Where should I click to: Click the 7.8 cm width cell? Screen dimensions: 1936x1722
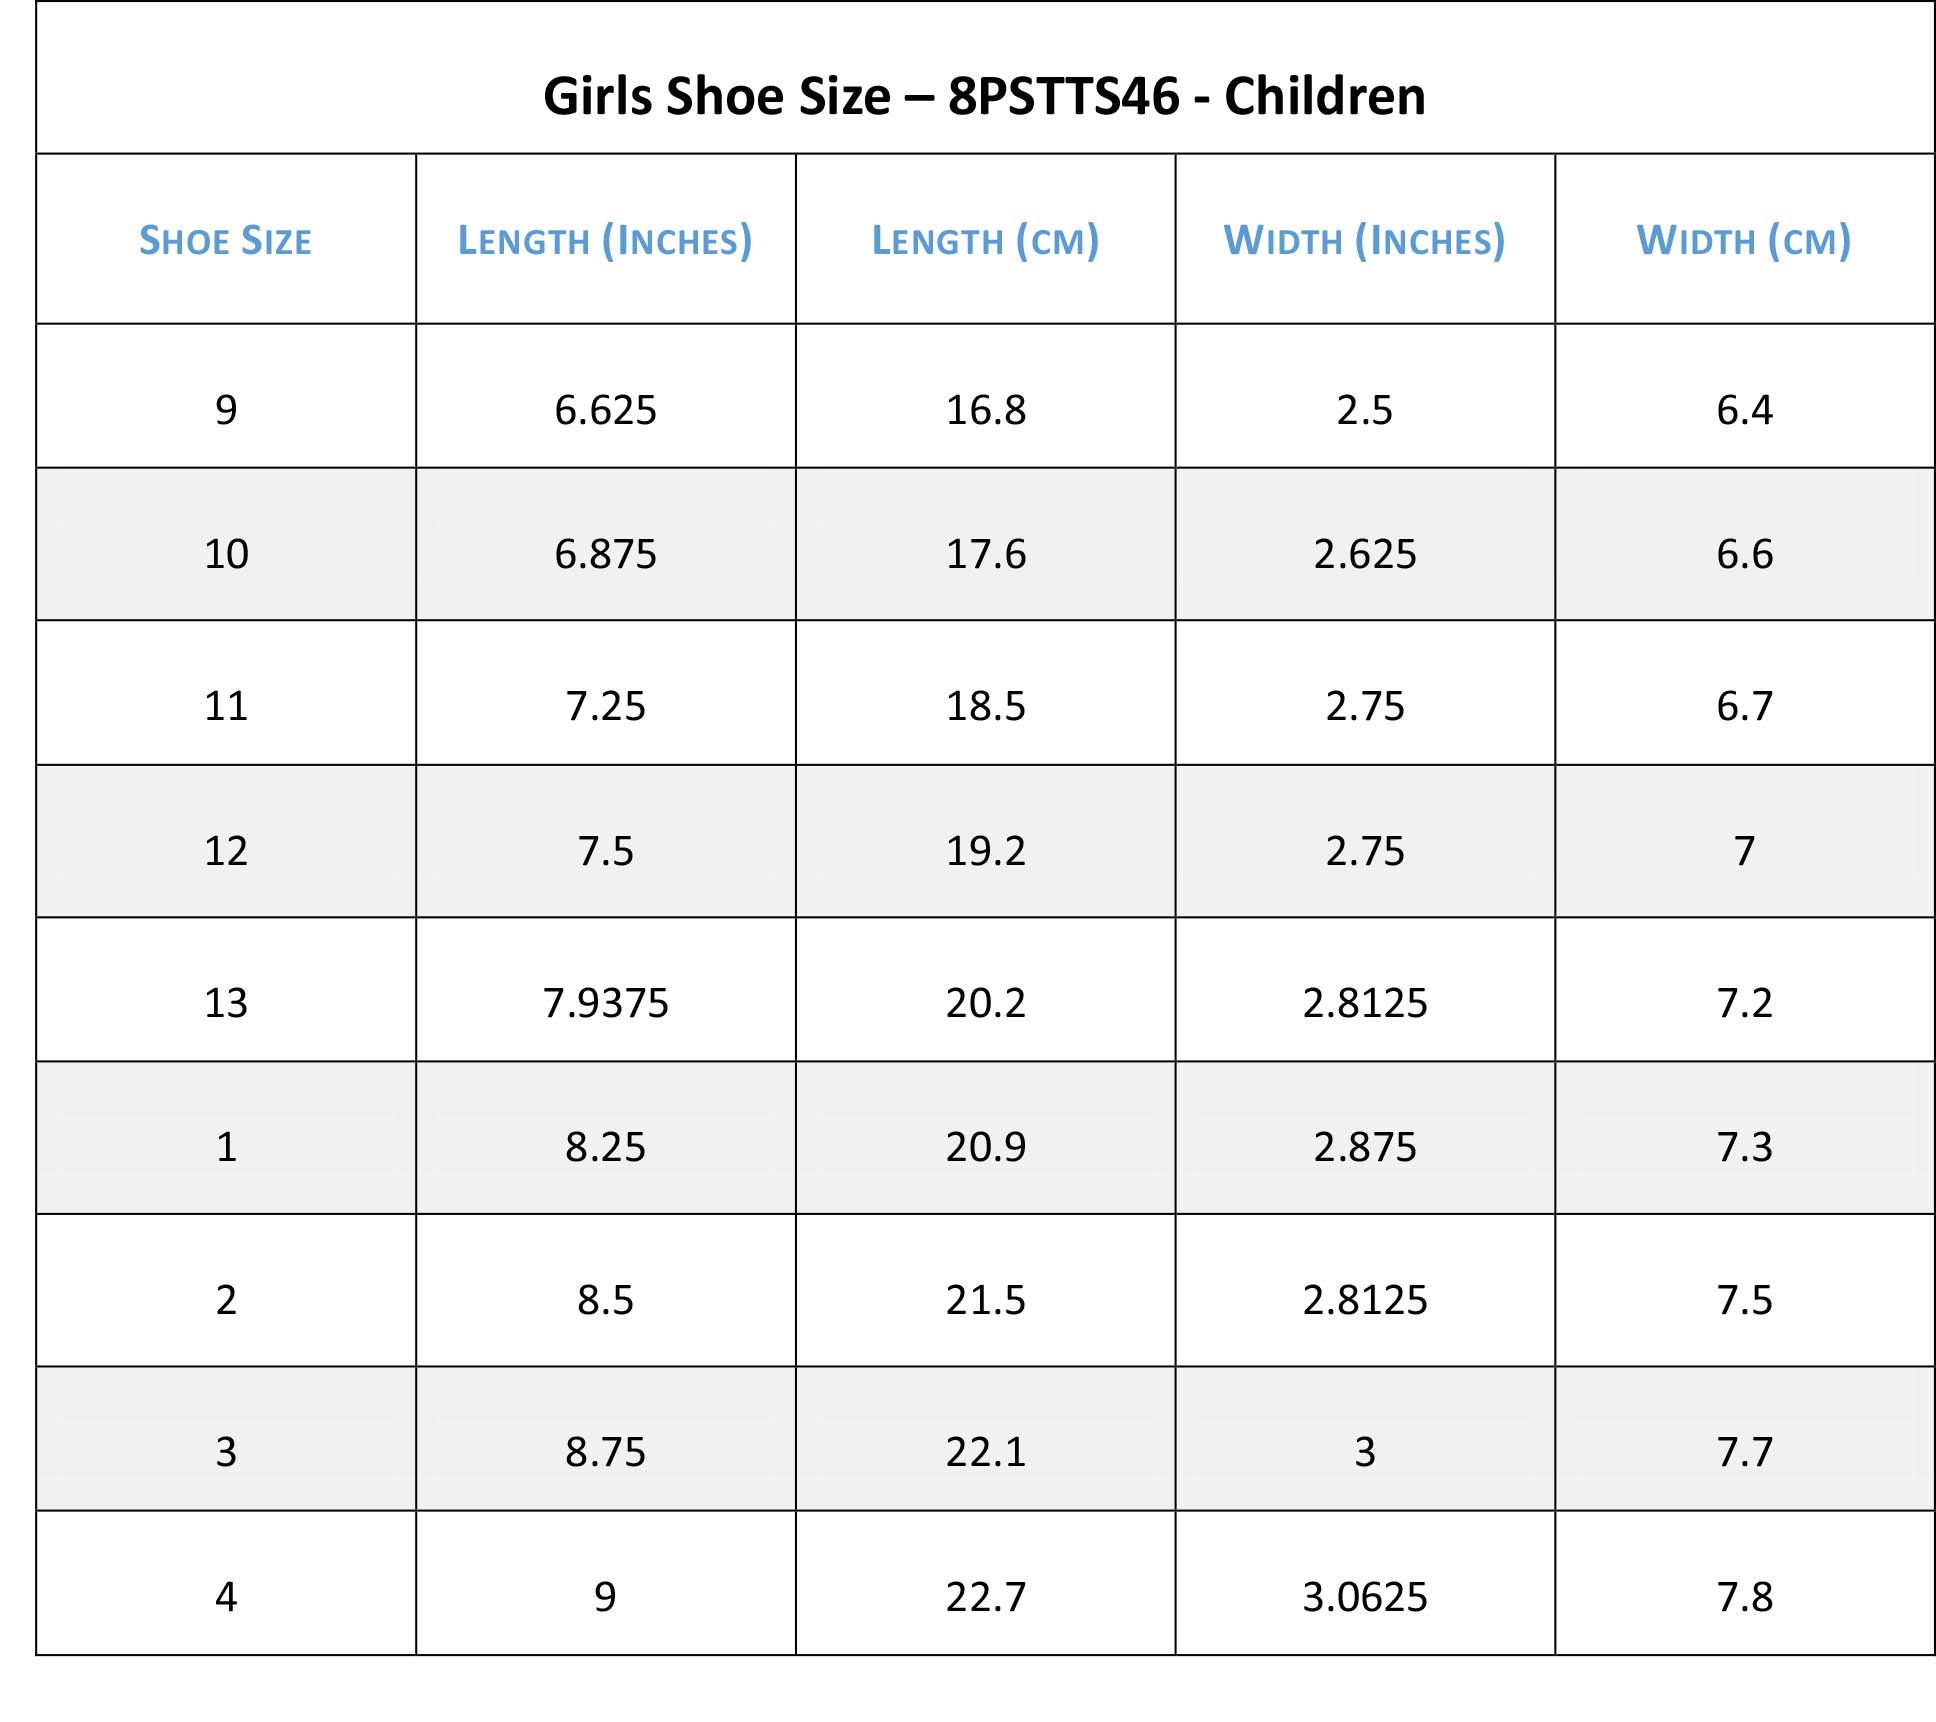(x=1744, y=1597)
